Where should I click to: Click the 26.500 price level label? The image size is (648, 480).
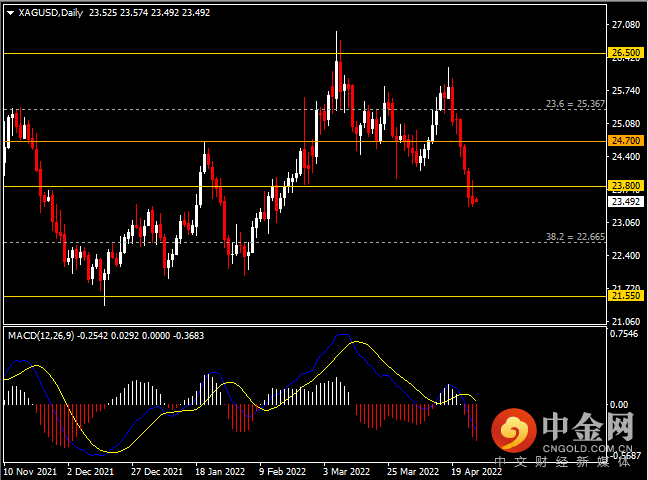[626, 53]
